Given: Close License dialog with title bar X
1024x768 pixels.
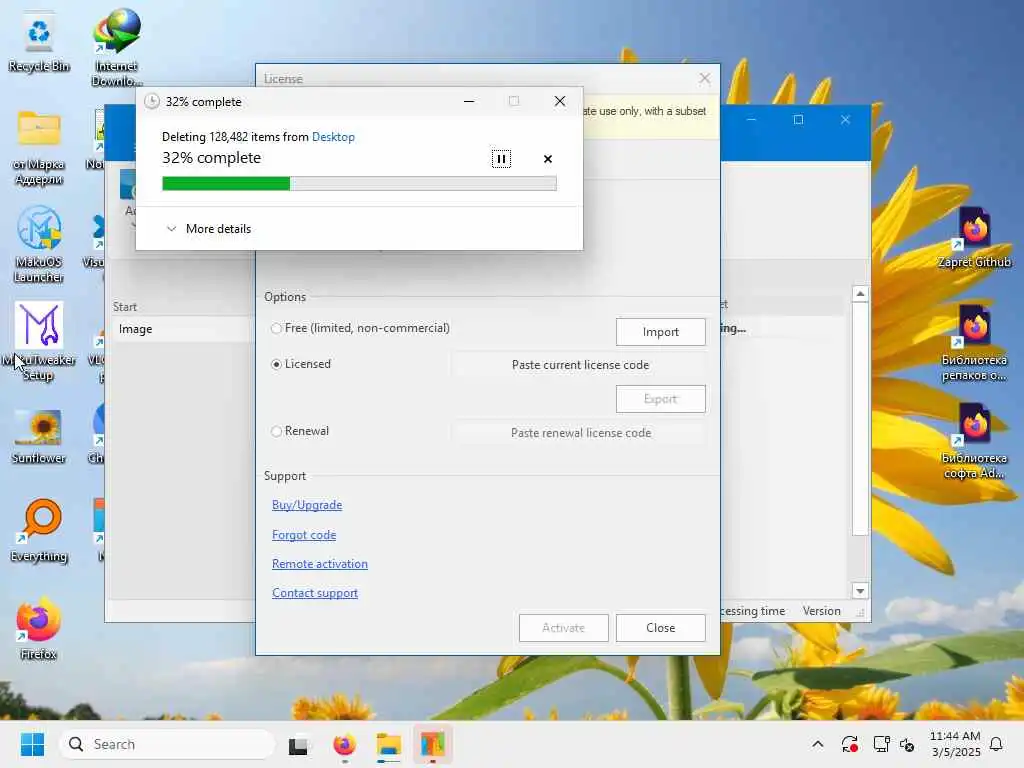Looking at the screenshot, I should pyautogui.click(x=705, y=79).
